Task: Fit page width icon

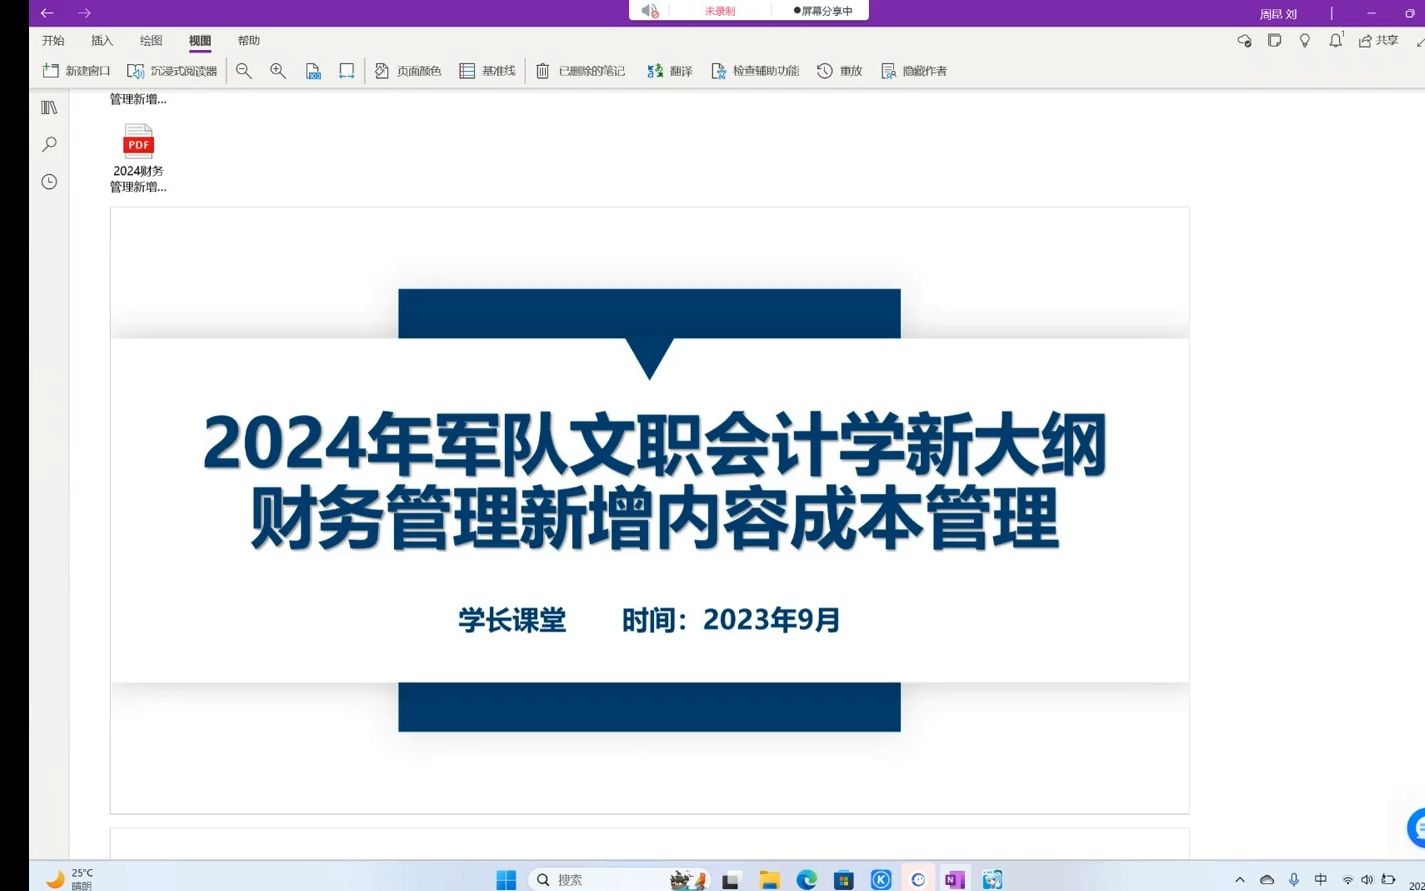Action: [x=346, y=71]
